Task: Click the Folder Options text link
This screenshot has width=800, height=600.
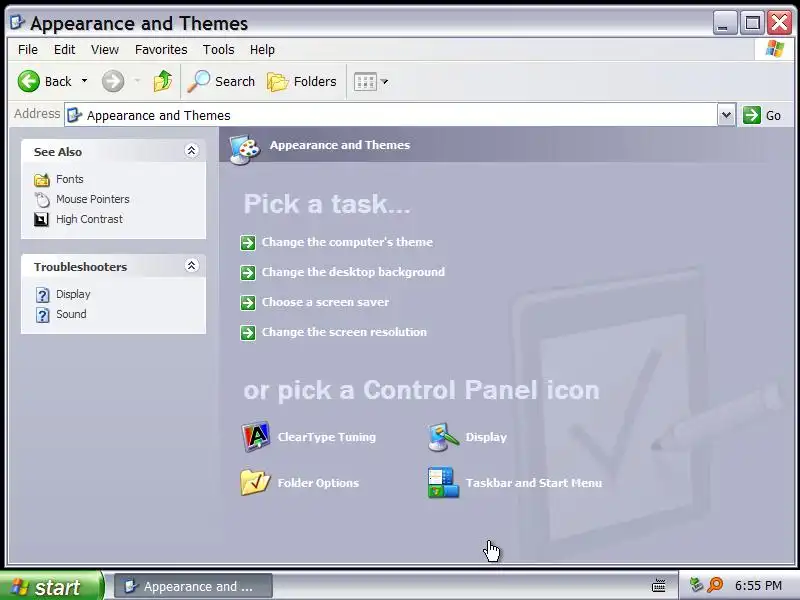Action: pos(318,483)
